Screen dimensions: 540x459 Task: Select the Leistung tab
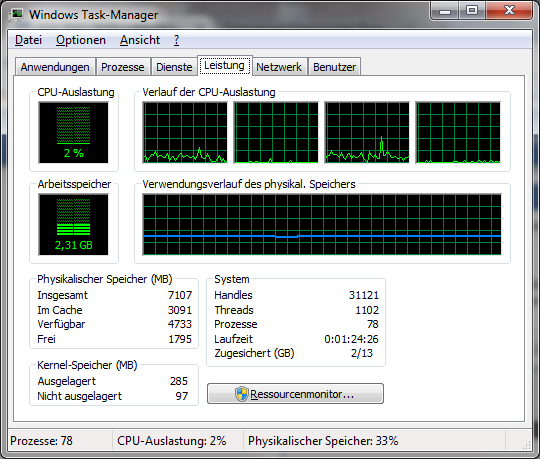click(225, 65)
